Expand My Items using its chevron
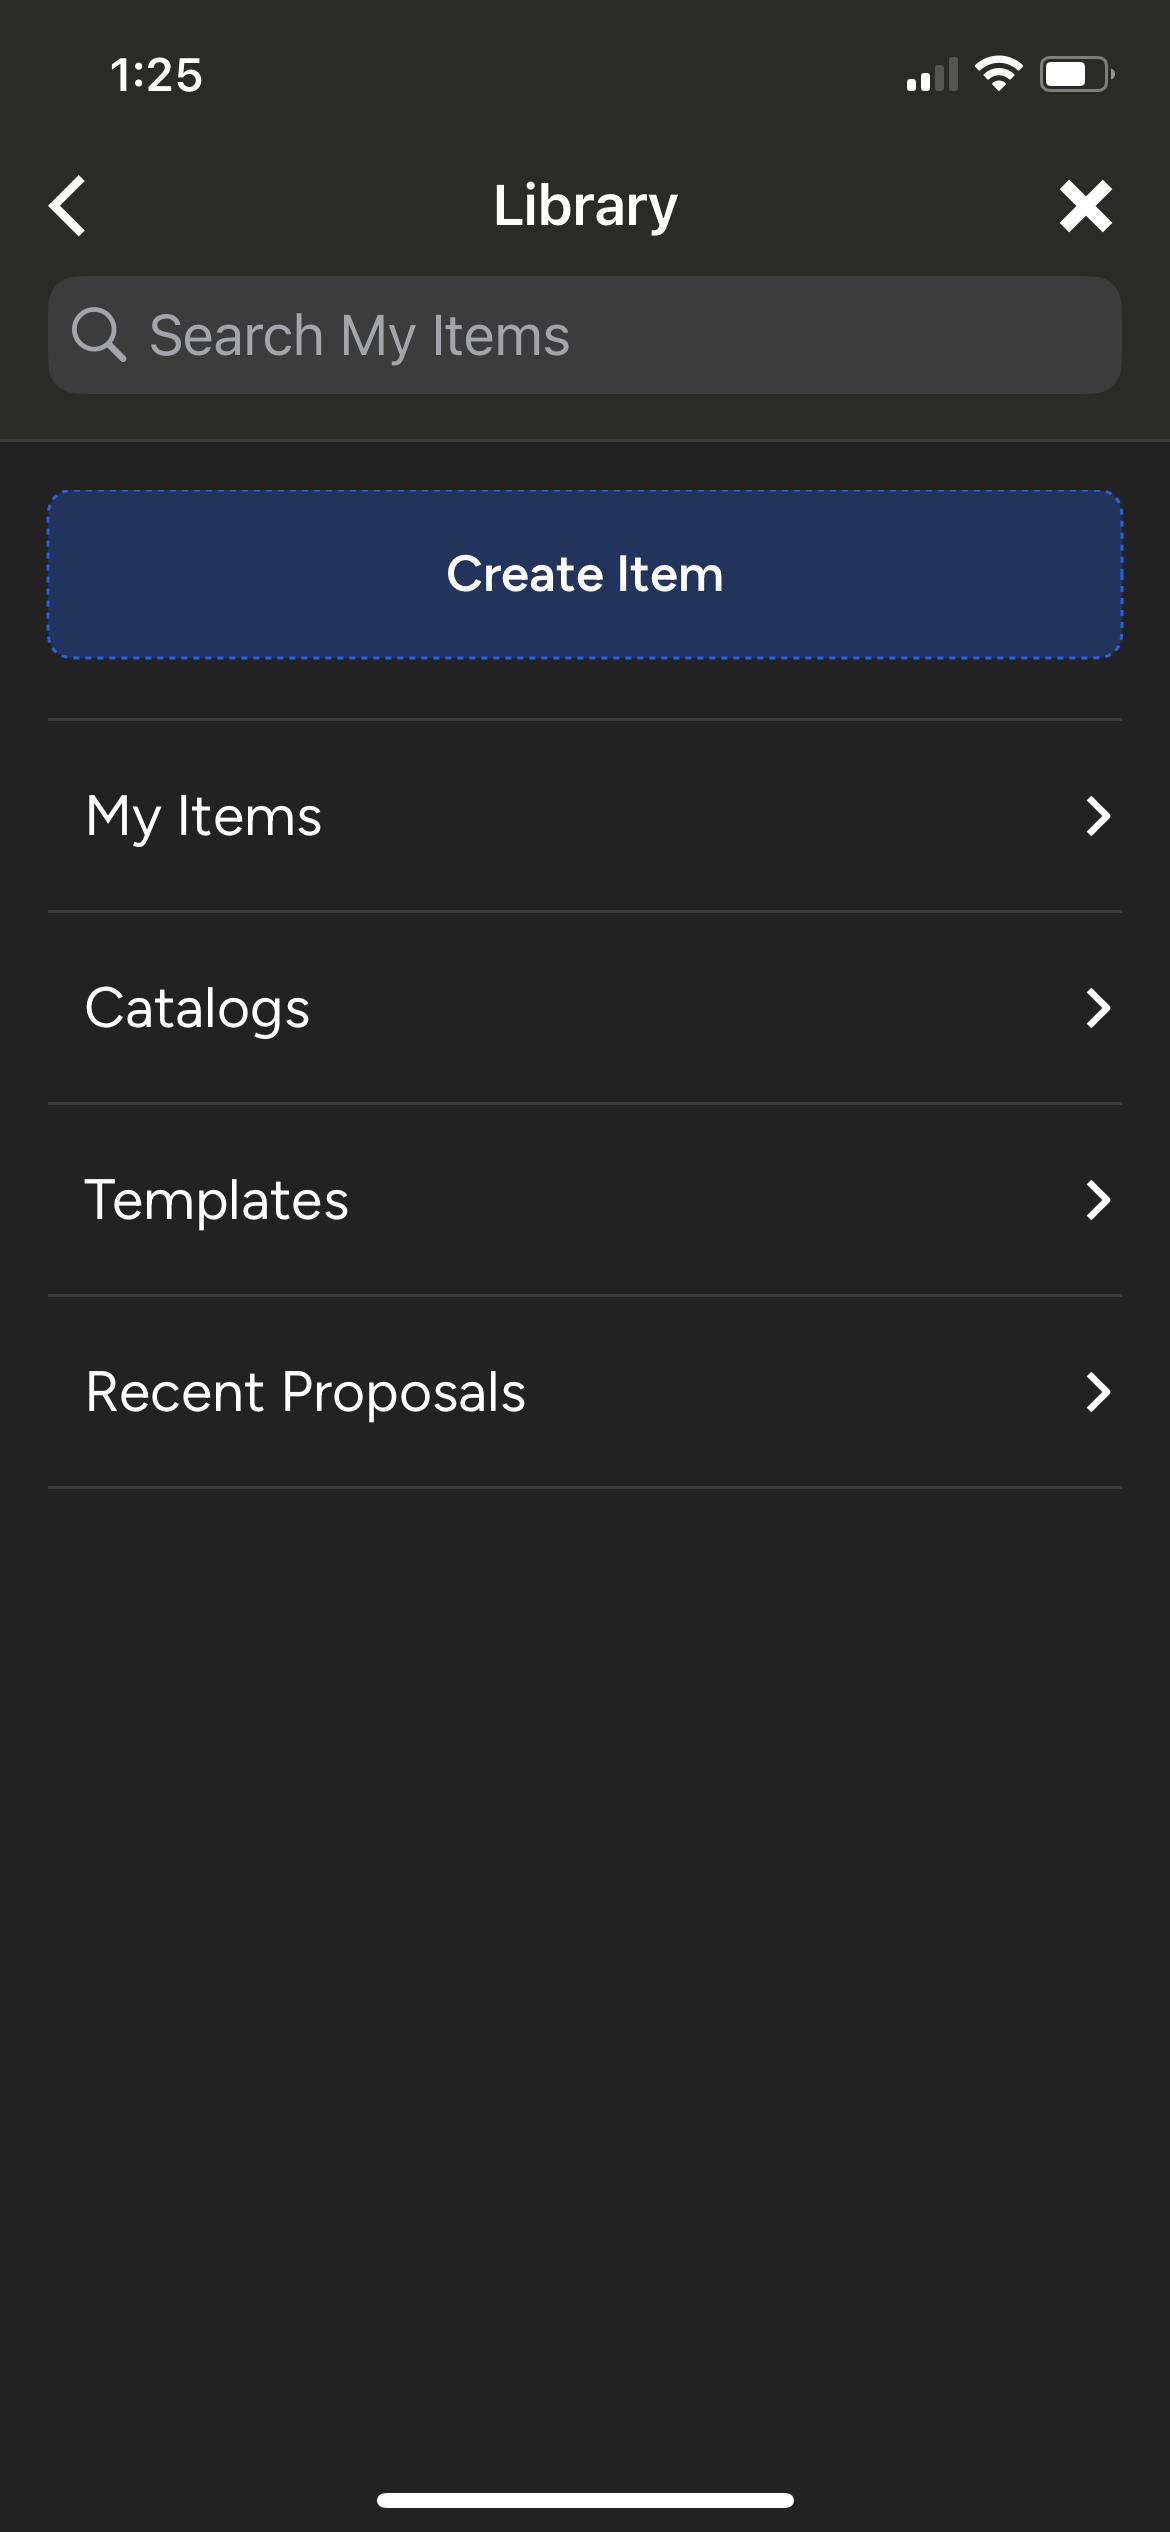Screen dimensions: 1170x2532 coord(1098,816)
